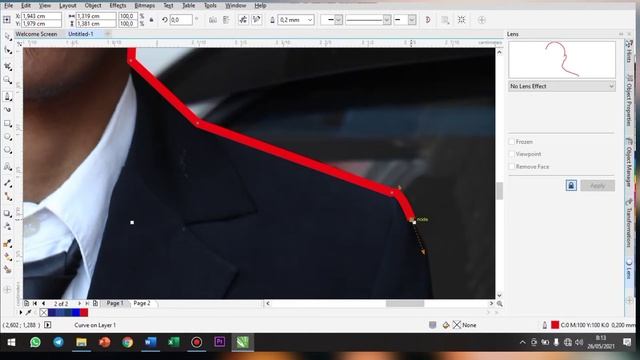Image resolution: width=640 pixels, height=360 pixels.
Task: Open the Object menu
Action: [x=93, y=6]
